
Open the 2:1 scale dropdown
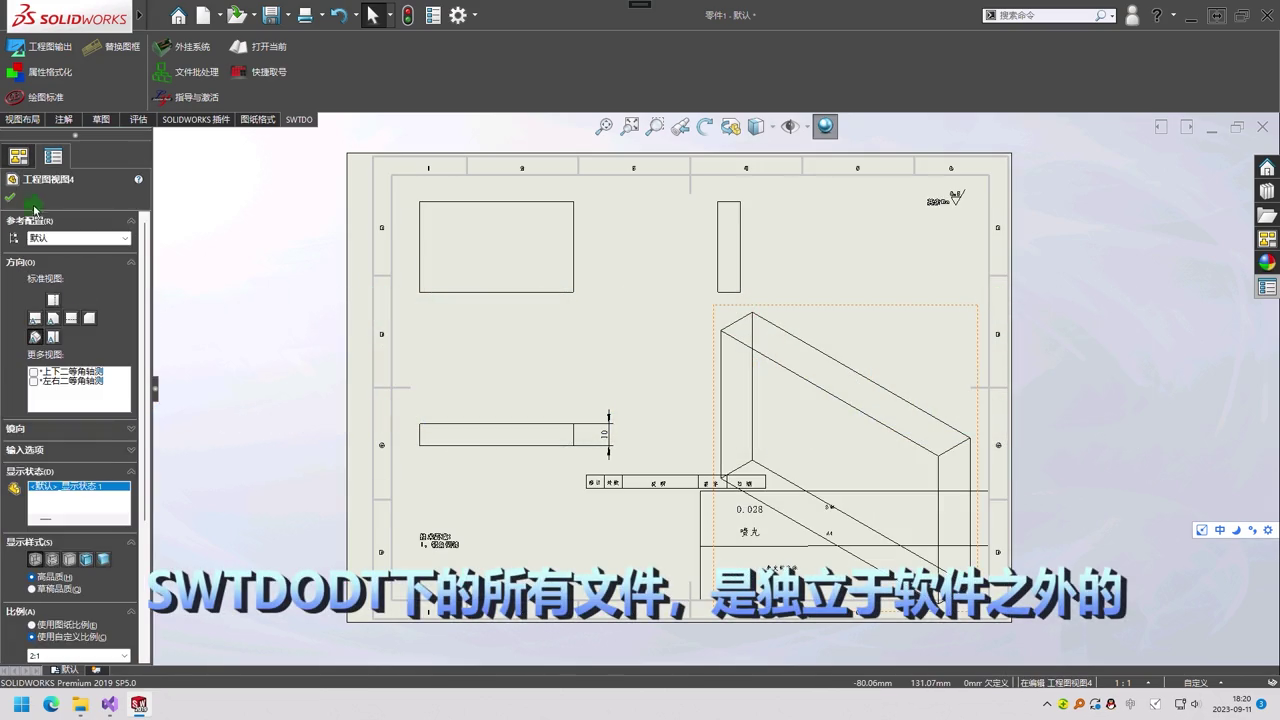[78, 656]
